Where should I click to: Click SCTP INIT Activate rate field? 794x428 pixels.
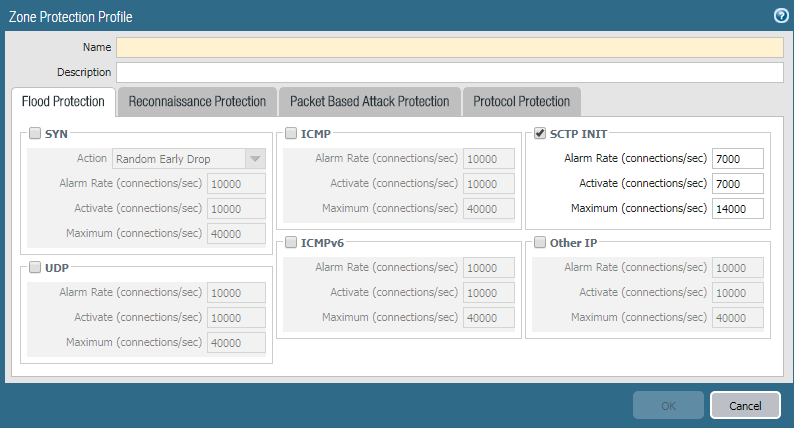(738, 184)
